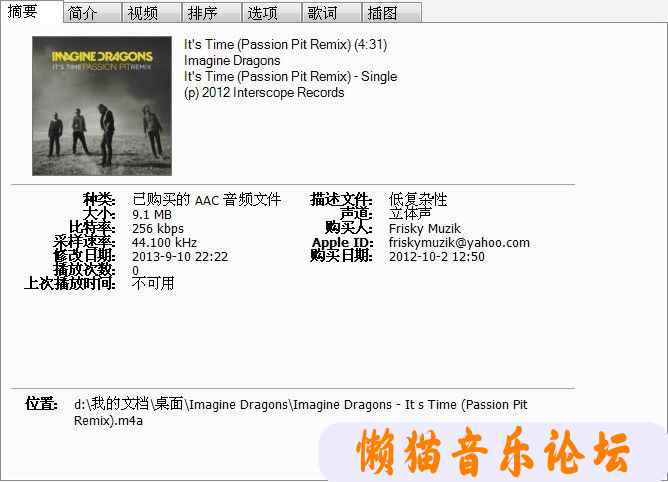Click the channels value "立体声"
668x482 pixels.
[410, 214]
